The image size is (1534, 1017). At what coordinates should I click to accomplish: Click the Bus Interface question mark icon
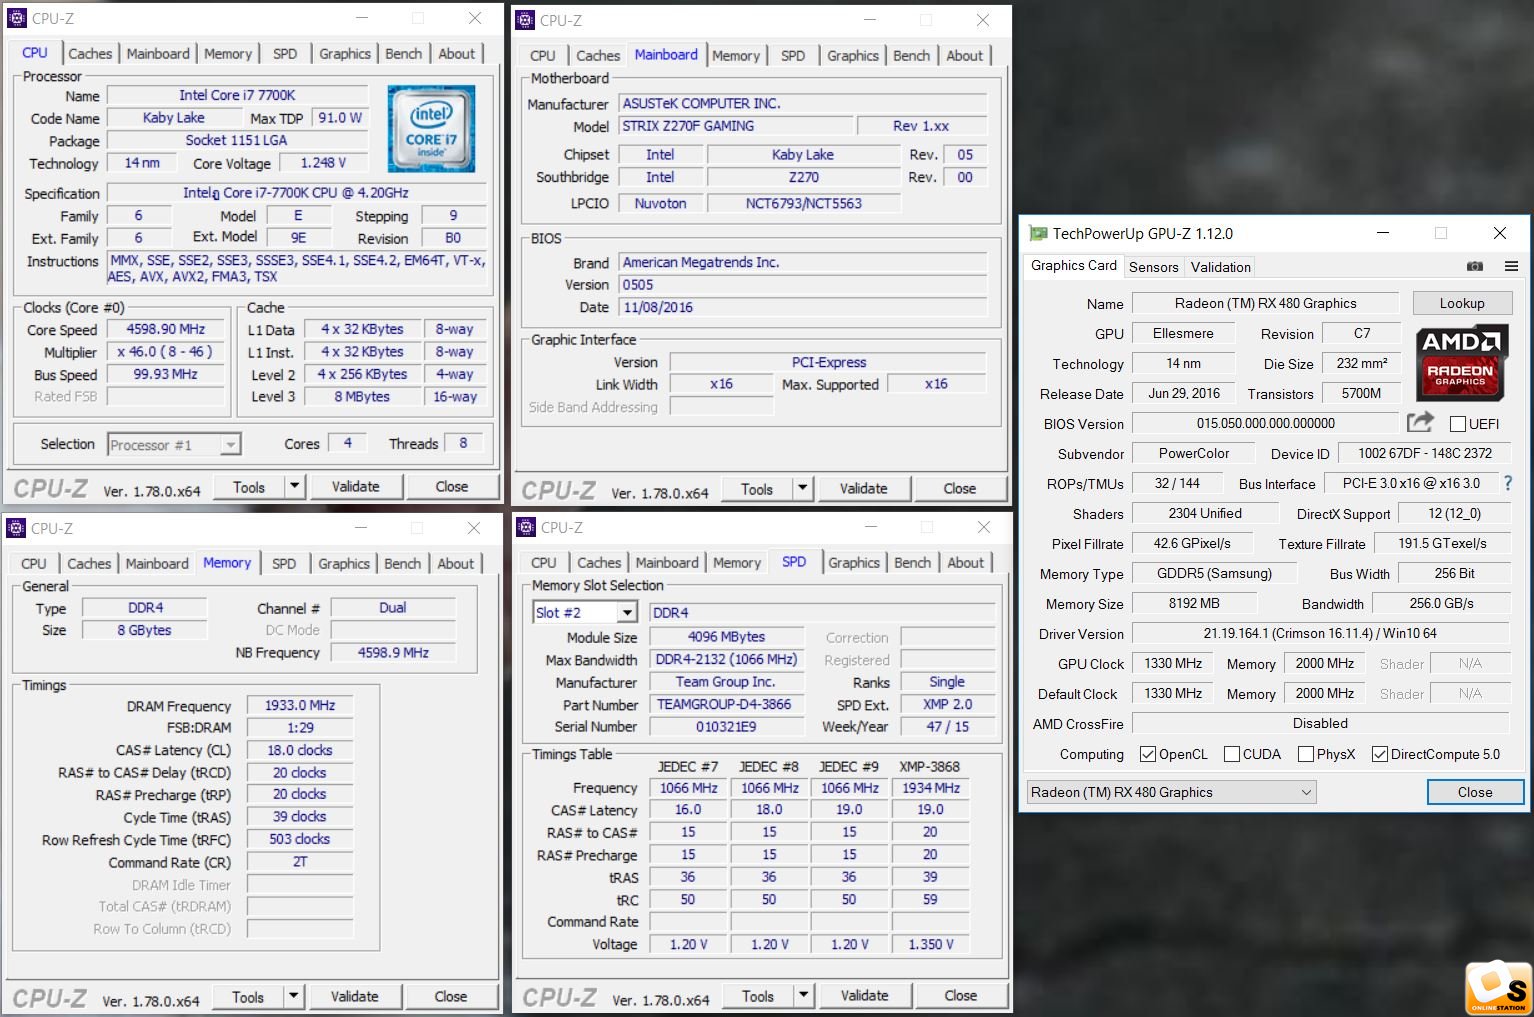[x=1508, y=483]
